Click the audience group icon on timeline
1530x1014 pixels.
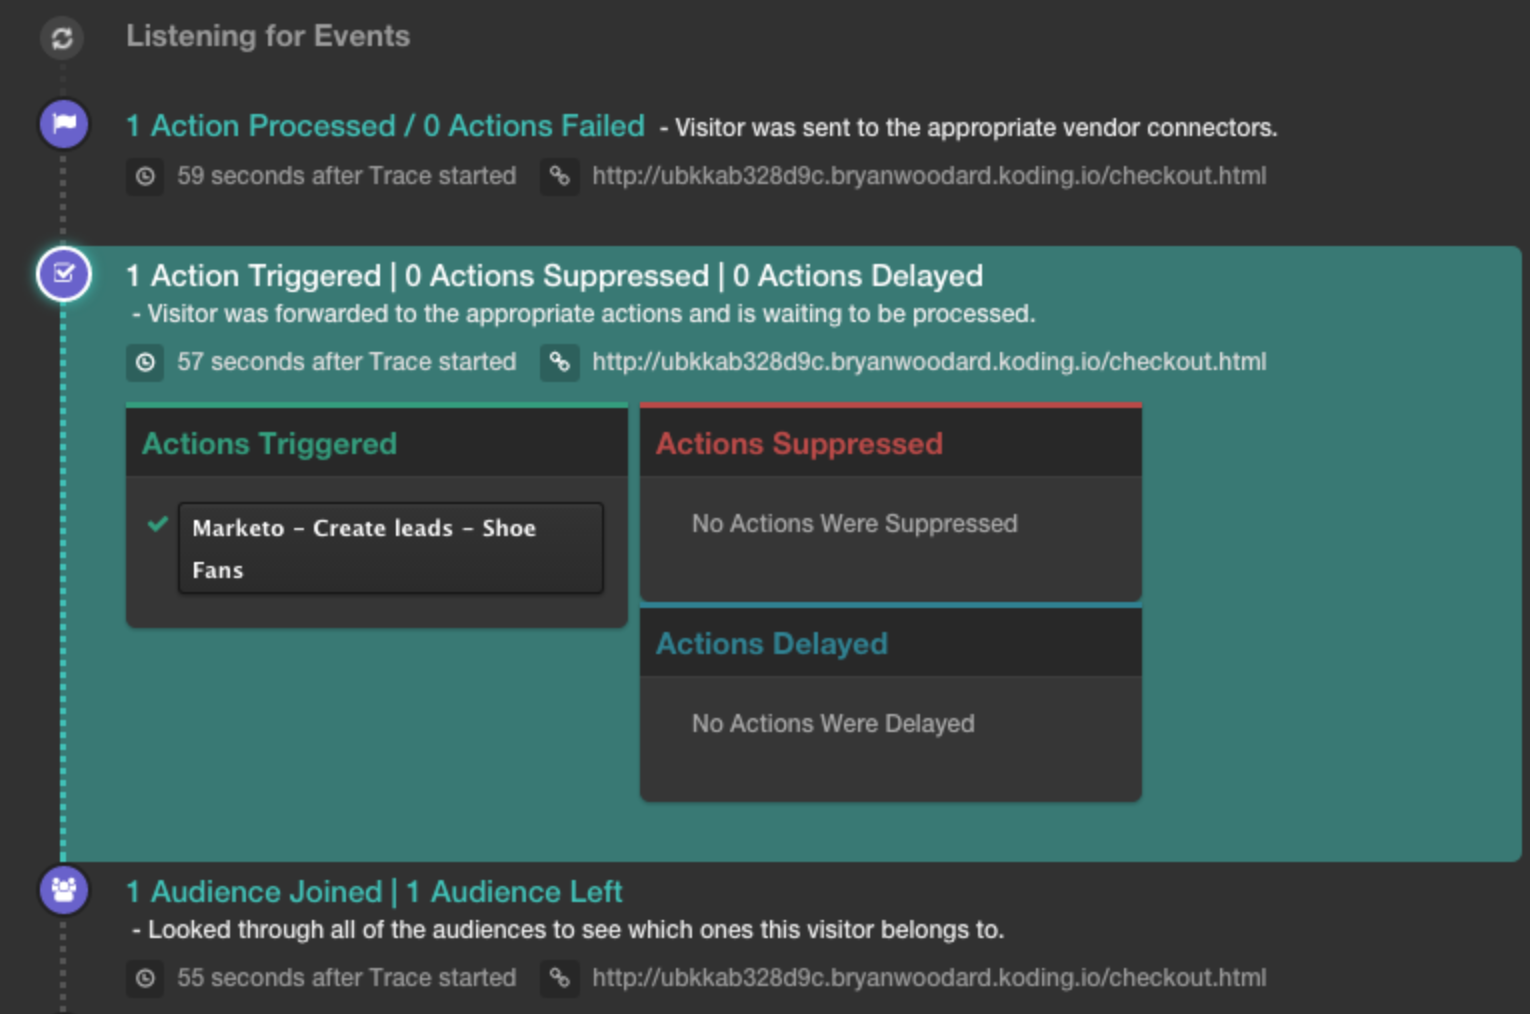pos(64,889)
